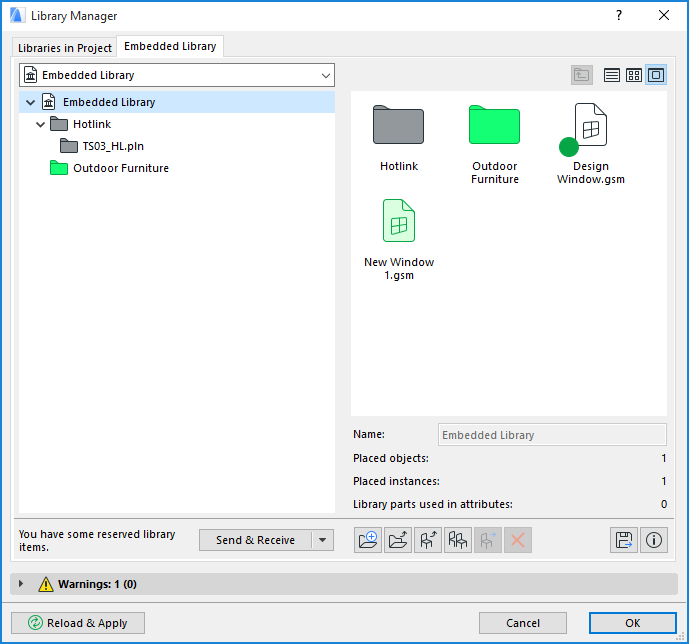Image resolution: width=689 pixels, height=644 pixels.
Task: Click Send & Receive button
Action: (255, 540)
